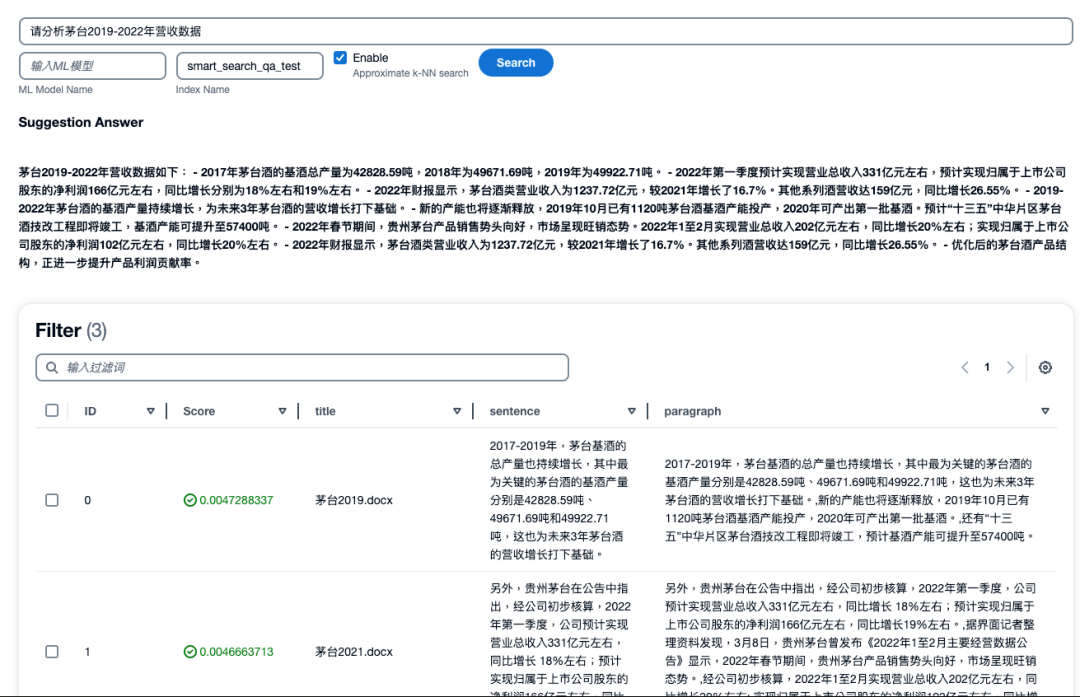Click the Suggestion Answer heading
This screenshot has width=1080, height=697.
(81, 122)
